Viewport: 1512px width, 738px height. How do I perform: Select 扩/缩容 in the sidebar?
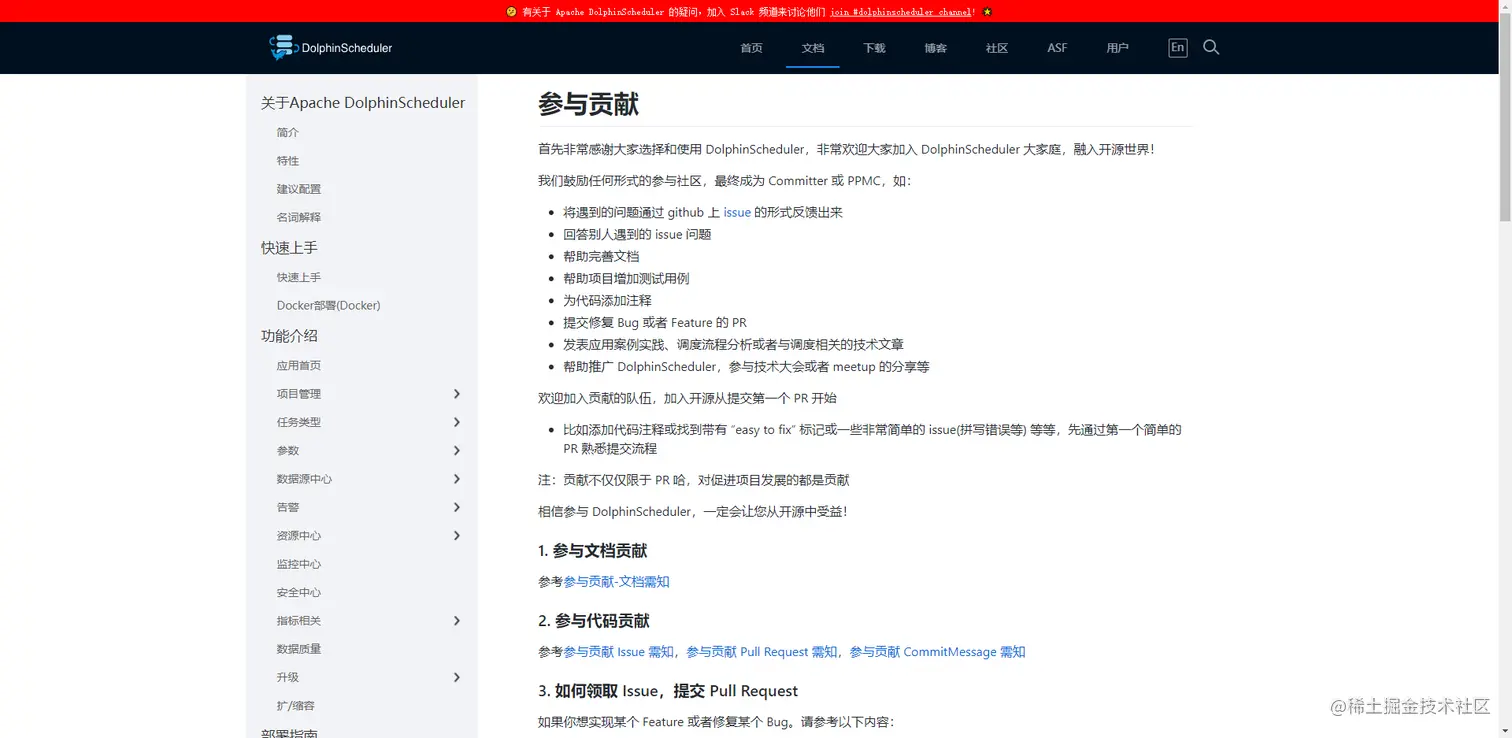[296, 705]
